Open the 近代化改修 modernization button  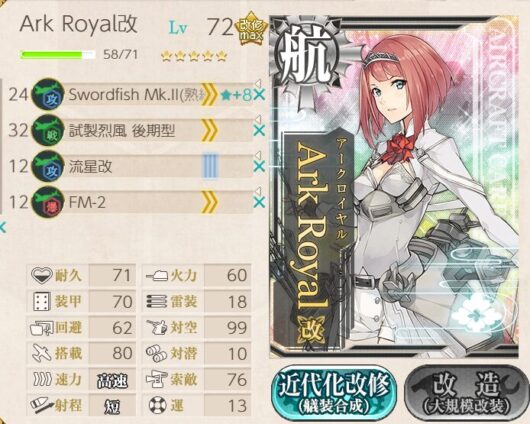pyautogui.click(x=334, y=393)
